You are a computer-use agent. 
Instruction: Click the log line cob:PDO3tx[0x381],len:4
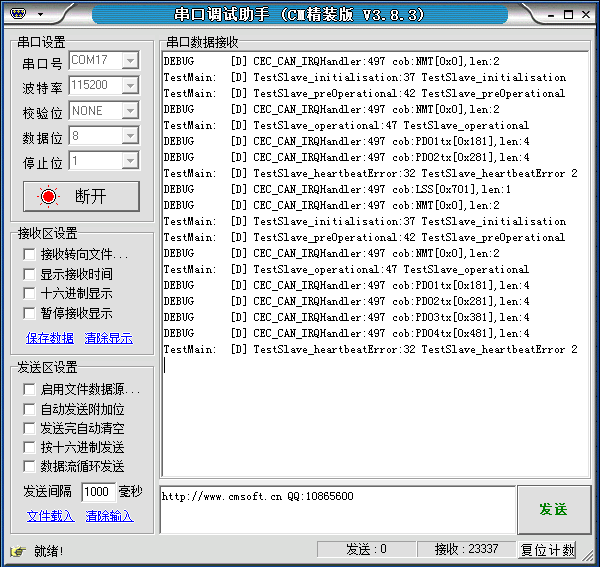347,318
